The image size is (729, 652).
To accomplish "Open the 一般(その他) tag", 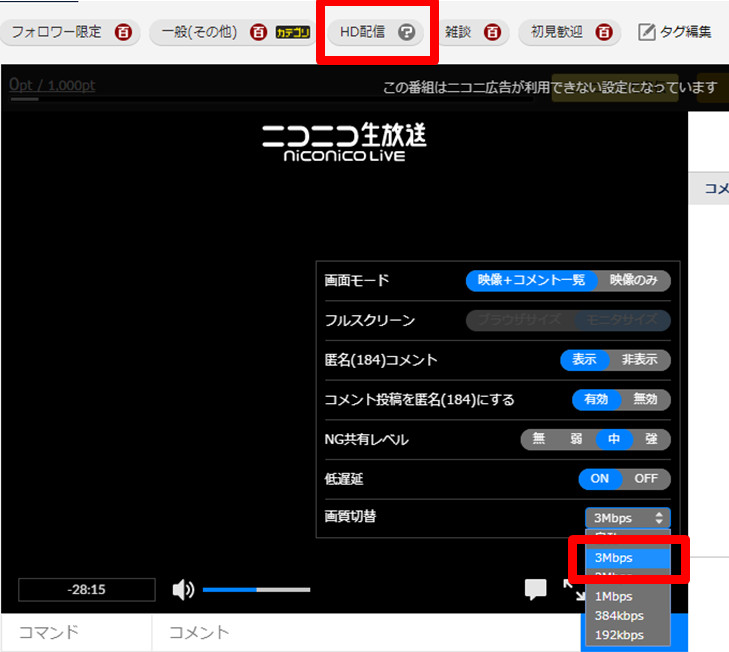I will tap(199, 32).
